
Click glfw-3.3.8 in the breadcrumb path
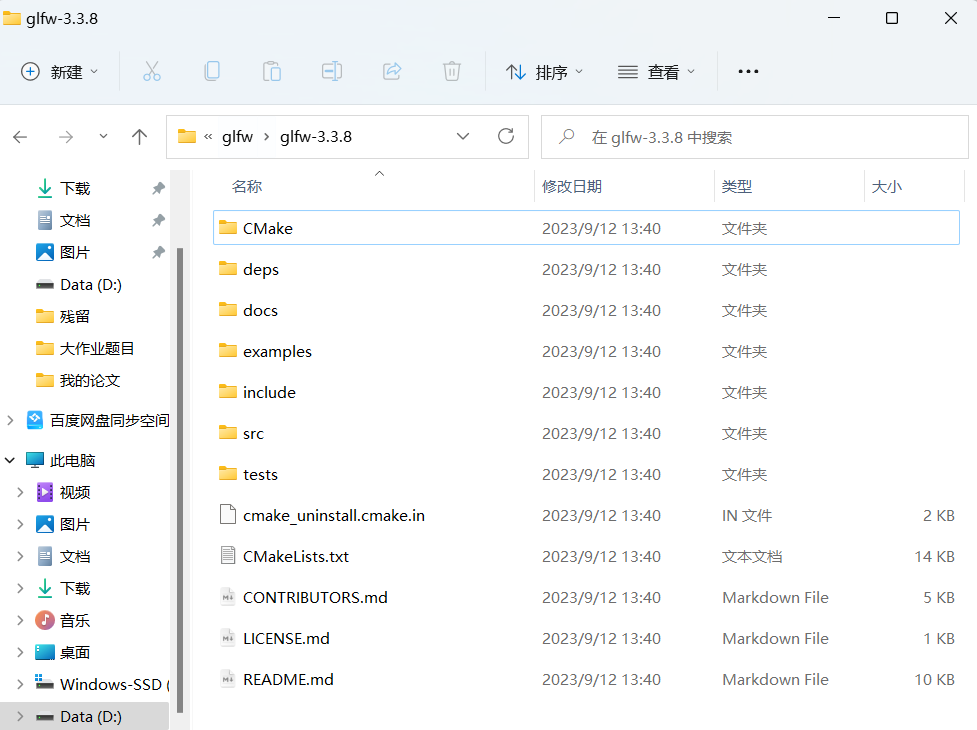click(x=316, y=136)
